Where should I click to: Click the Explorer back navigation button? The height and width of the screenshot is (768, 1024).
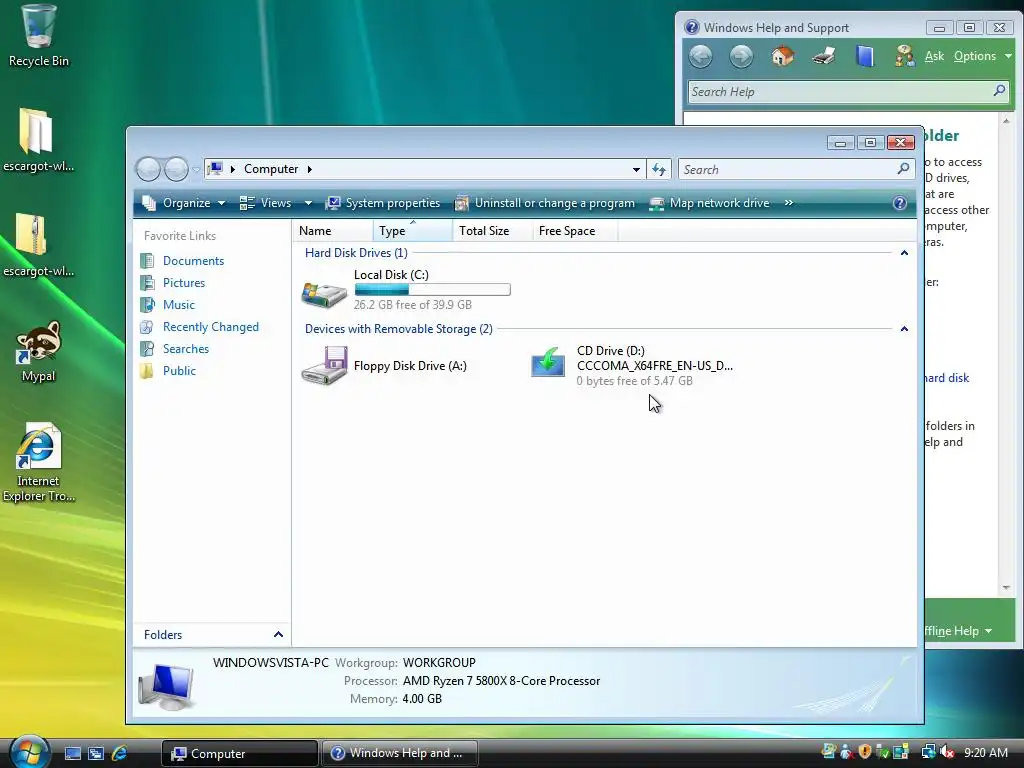click(x=148, y=169)
